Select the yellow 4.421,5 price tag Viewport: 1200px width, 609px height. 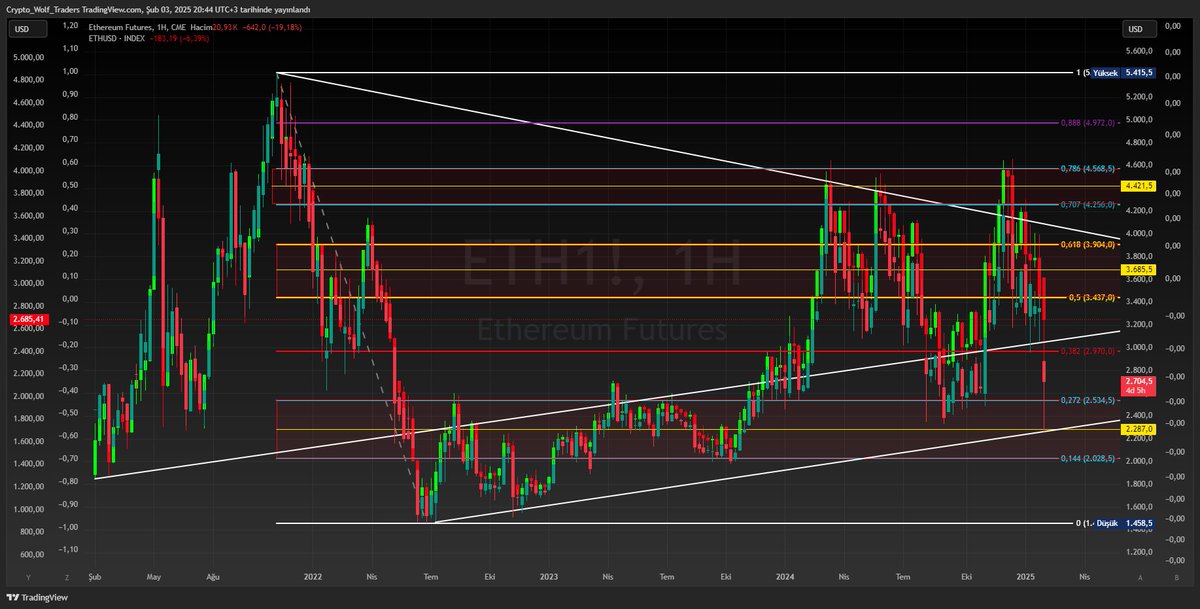pyautogui.click(x=1140, y=186)
